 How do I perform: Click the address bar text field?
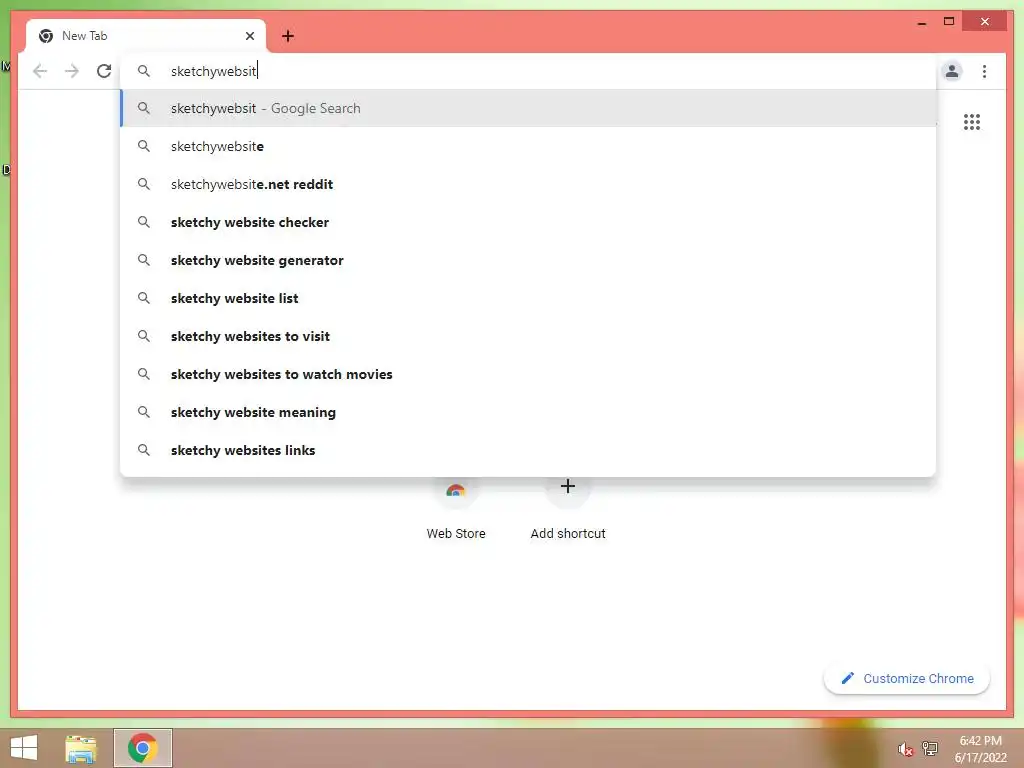528,71
